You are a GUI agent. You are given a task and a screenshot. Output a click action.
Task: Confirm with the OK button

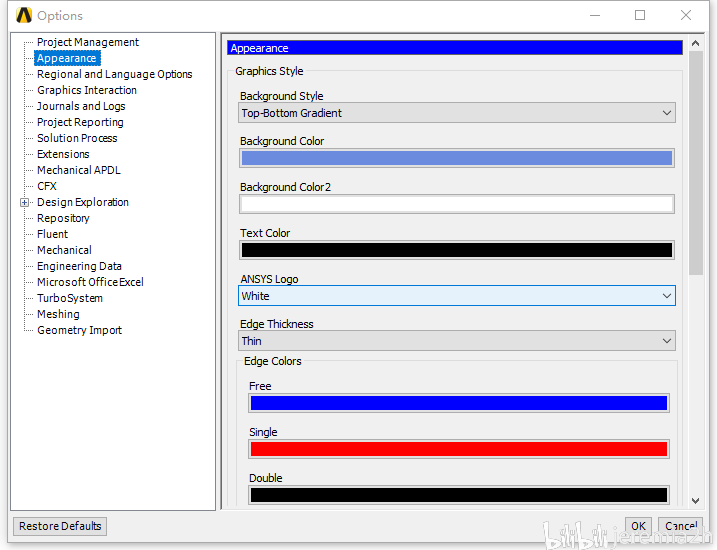(x=638, y=526)
